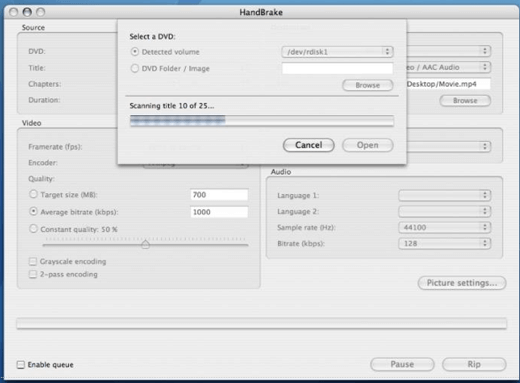Screen dimensions: 520x383
Task: Open the audio Bitrate (kbps) dropdown
Action: click(x=445, y=243)
